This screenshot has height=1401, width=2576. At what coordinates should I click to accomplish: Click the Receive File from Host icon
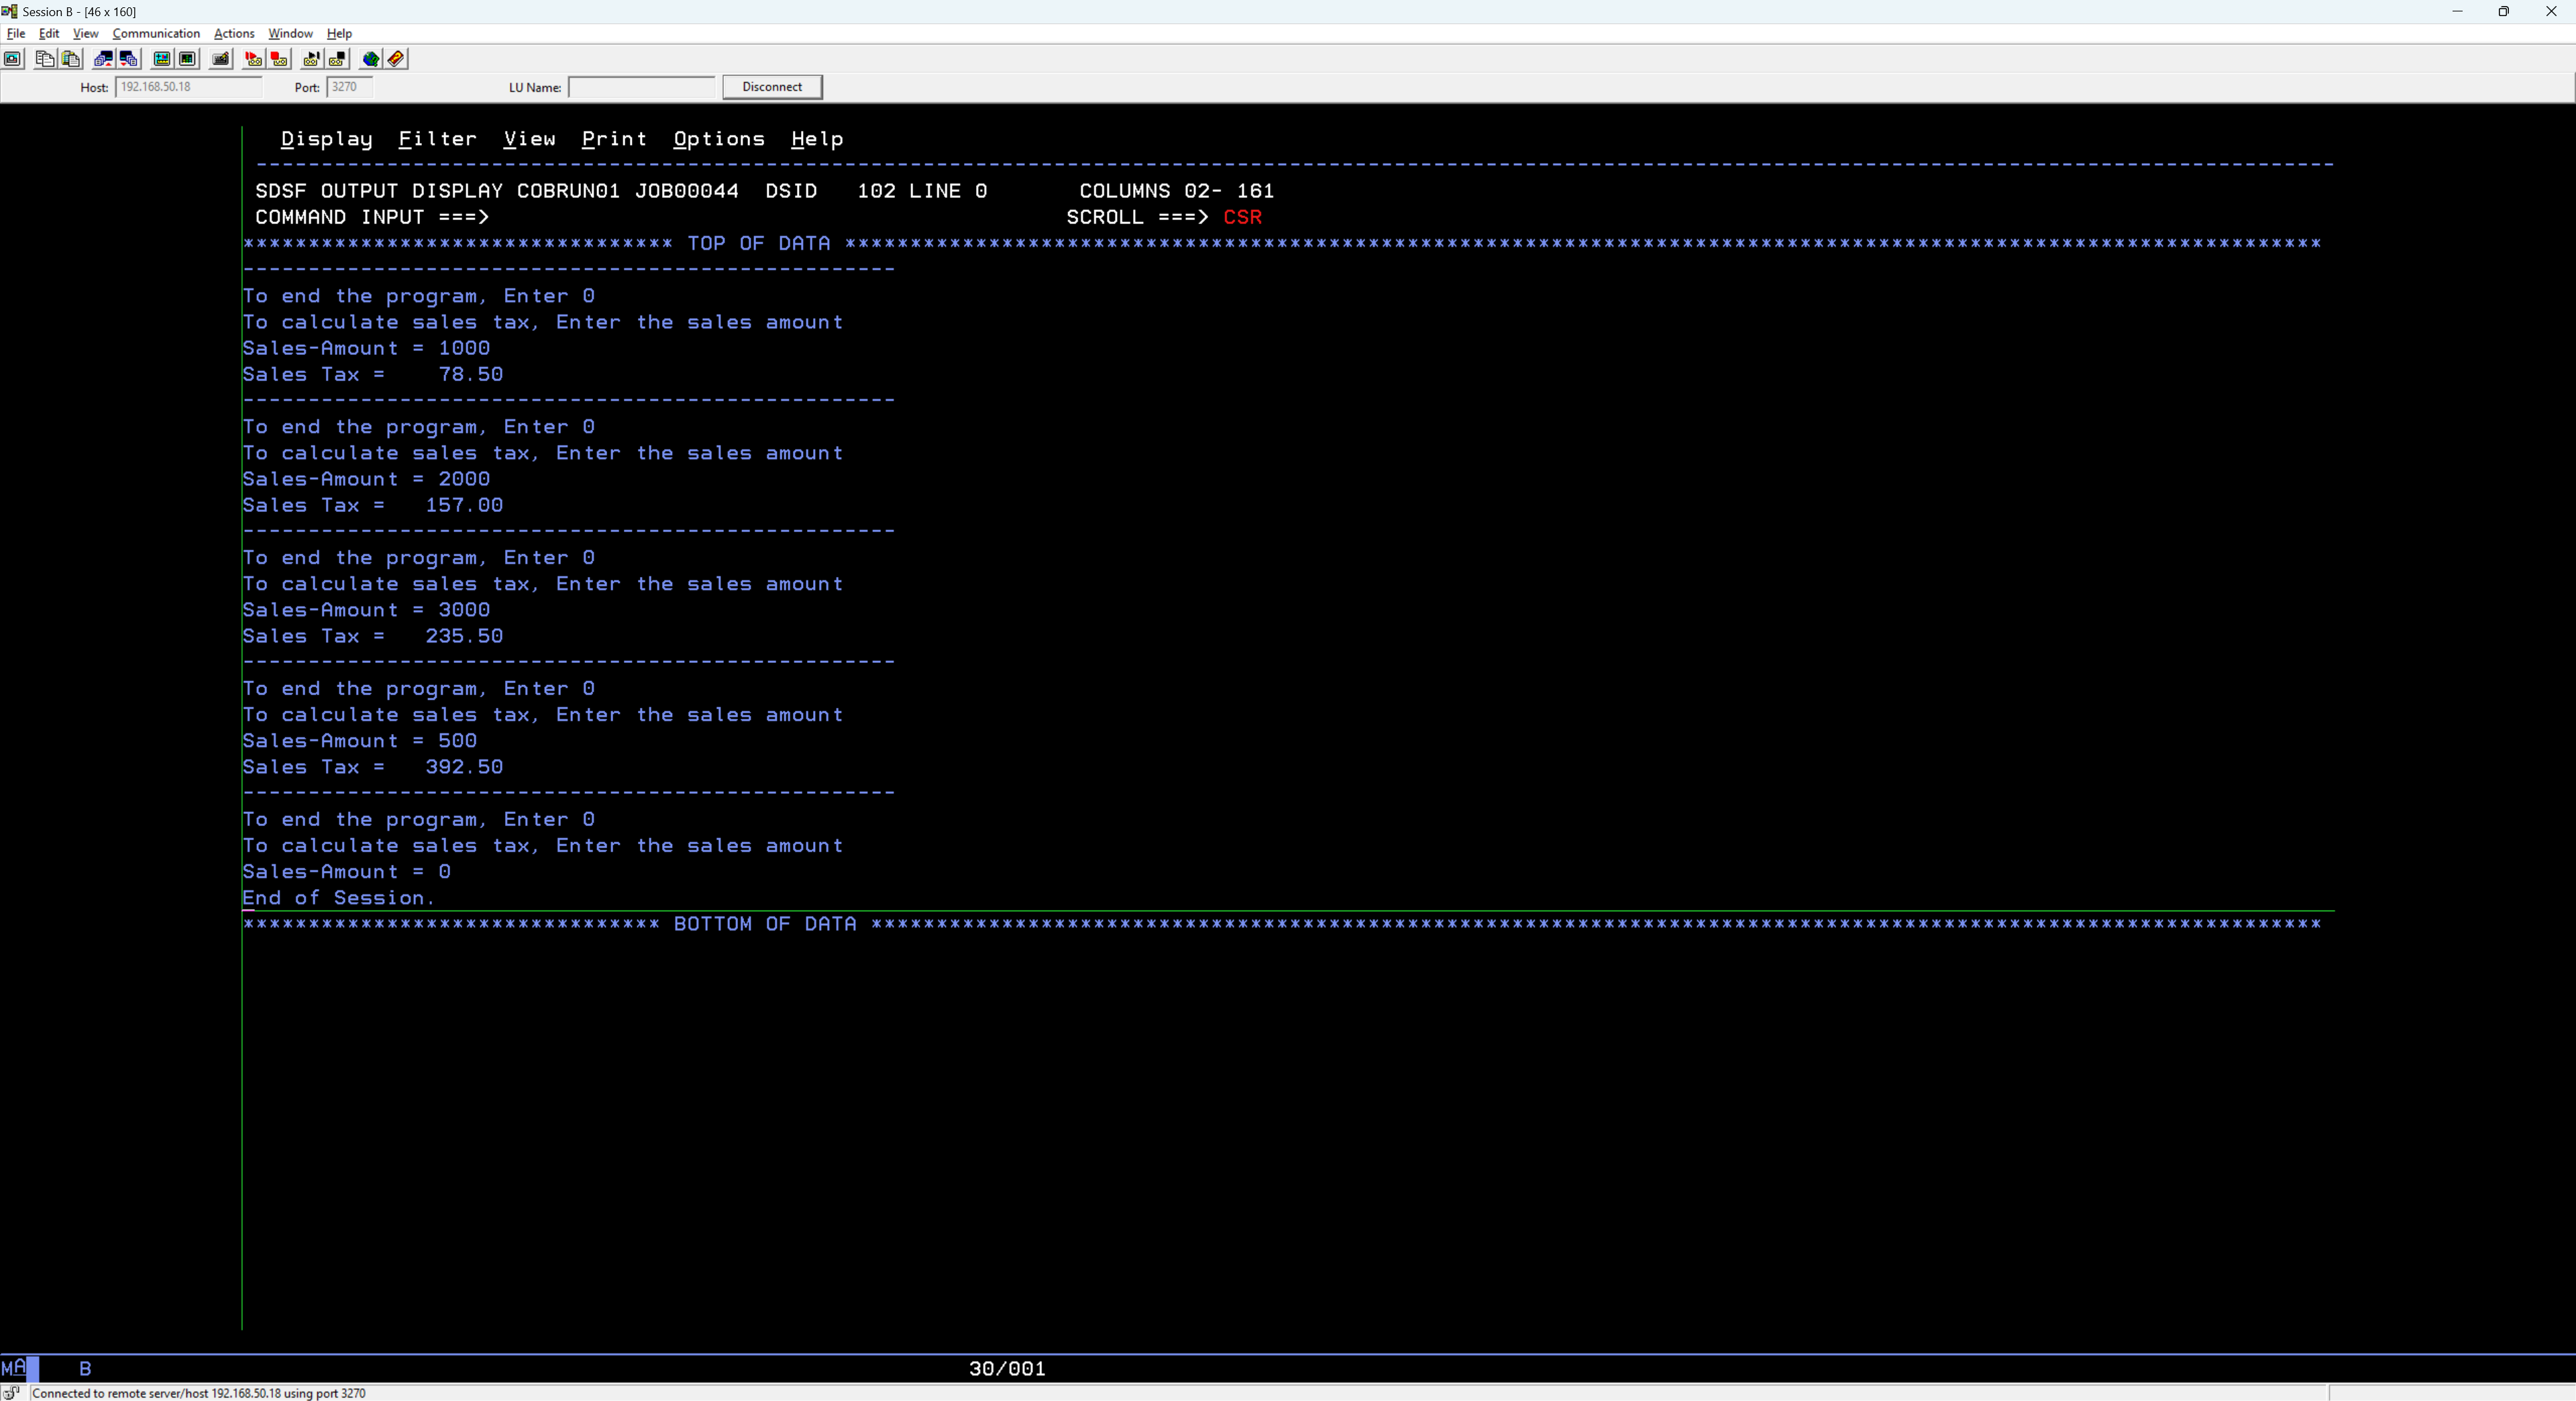coord(128,59)
